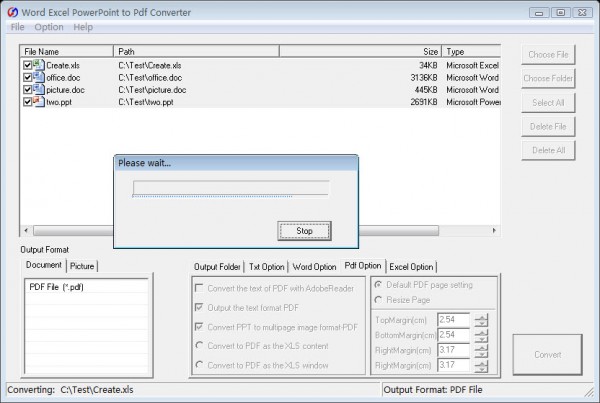Uncheck the Create.xls file checkbox
The height and width of the screenshot is (403, 600).
pos(28,66)
